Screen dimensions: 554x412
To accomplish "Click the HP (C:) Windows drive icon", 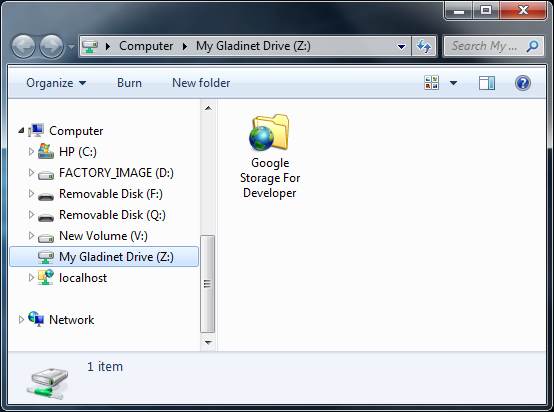I will (x=46, y=151).
